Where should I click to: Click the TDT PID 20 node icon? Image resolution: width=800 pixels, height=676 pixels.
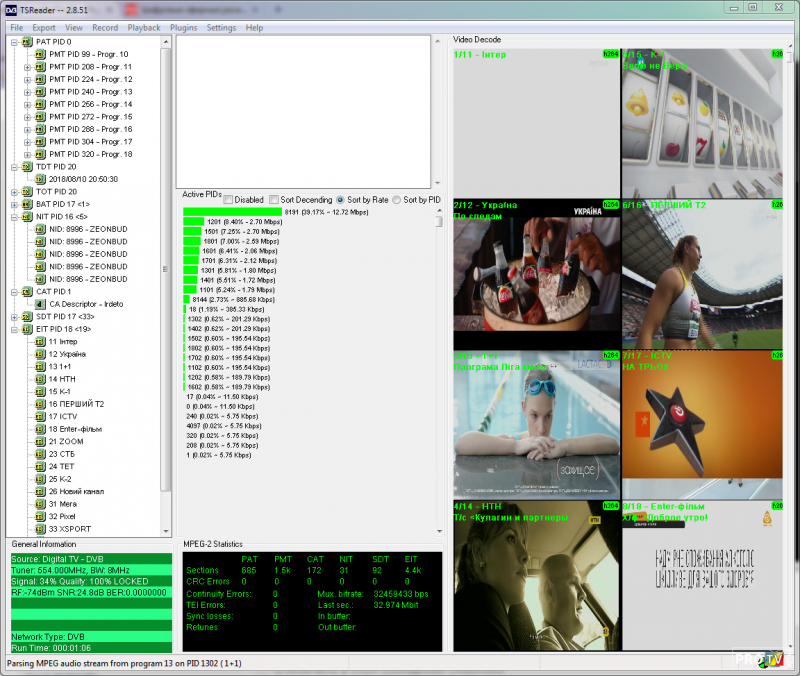[27, 167]
